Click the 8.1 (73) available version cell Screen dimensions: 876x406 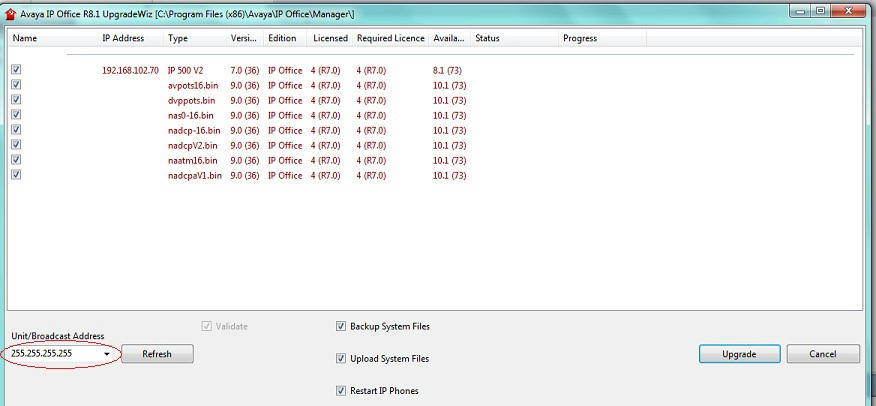click(x=447, y=70)
